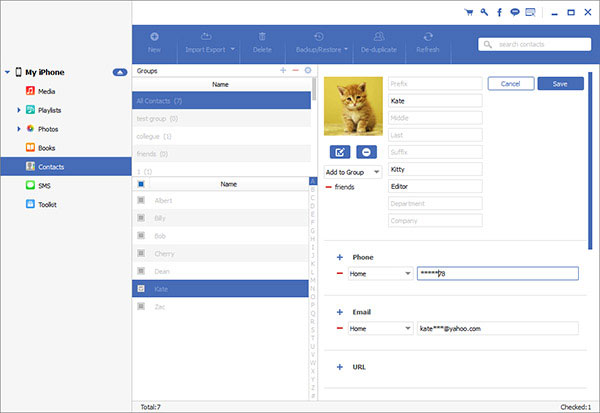This screenshot has height=413, width=600.
Task: Uncheck the Kate contact checkbox
Action: point(141,289)
